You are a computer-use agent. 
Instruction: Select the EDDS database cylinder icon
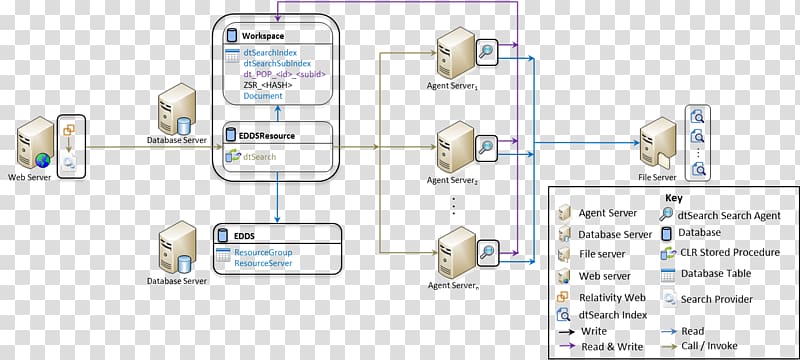pos(222,236)
